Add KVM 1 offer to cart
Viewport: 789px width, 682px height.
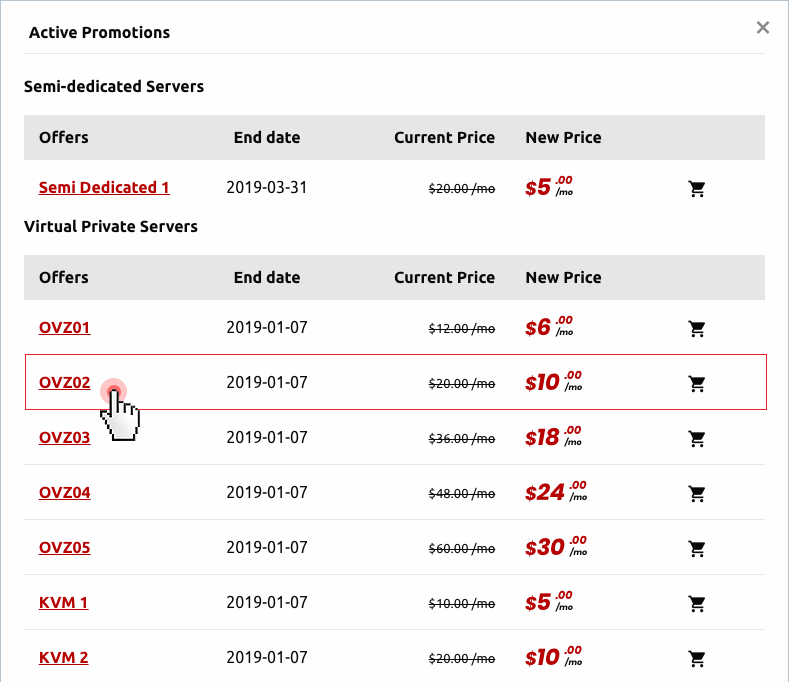[697, 603]
